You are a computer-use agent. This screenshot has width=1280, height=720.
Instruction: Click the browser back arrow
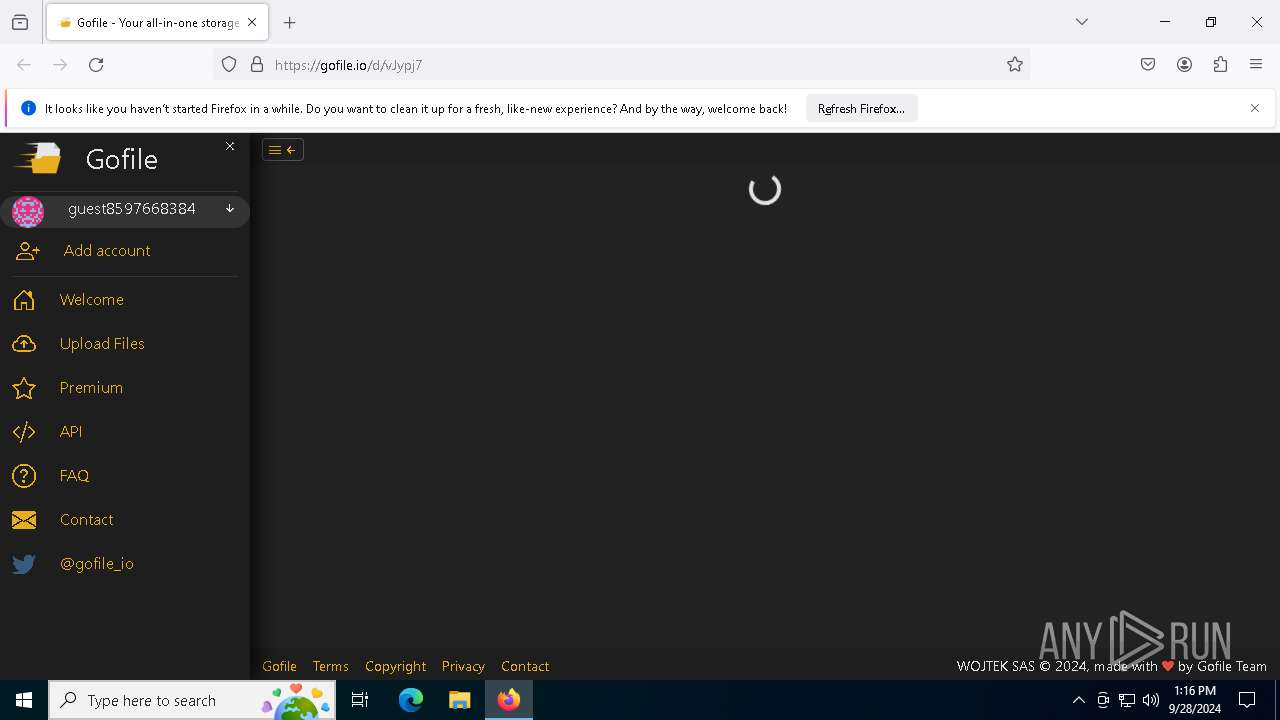[x=24, y=65]
